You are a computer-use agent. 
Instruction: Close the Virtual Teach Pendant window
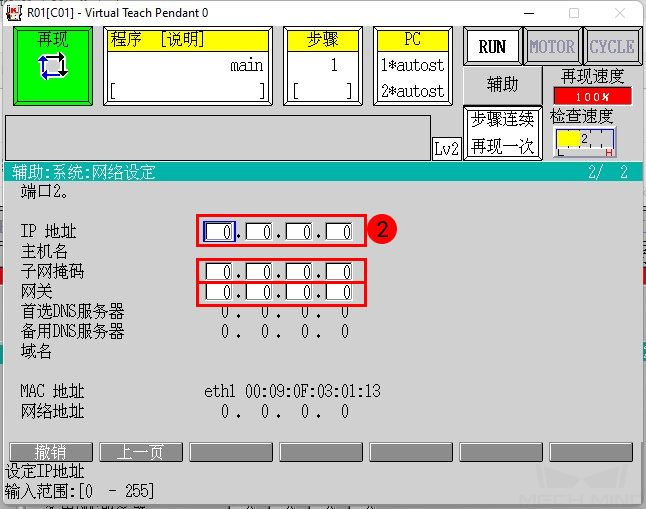[620, 13]
